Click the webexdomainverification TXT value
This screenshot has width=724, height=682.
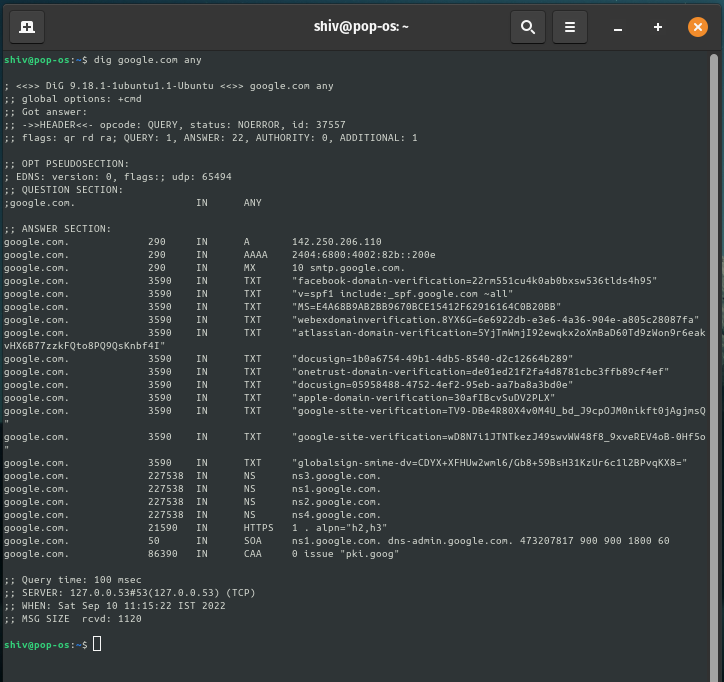click(x=495, y=320)
